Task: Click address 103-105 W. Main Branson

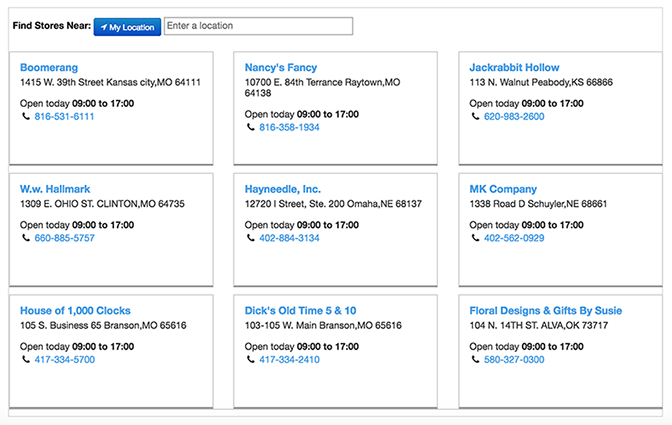Action: click(323, 326)
